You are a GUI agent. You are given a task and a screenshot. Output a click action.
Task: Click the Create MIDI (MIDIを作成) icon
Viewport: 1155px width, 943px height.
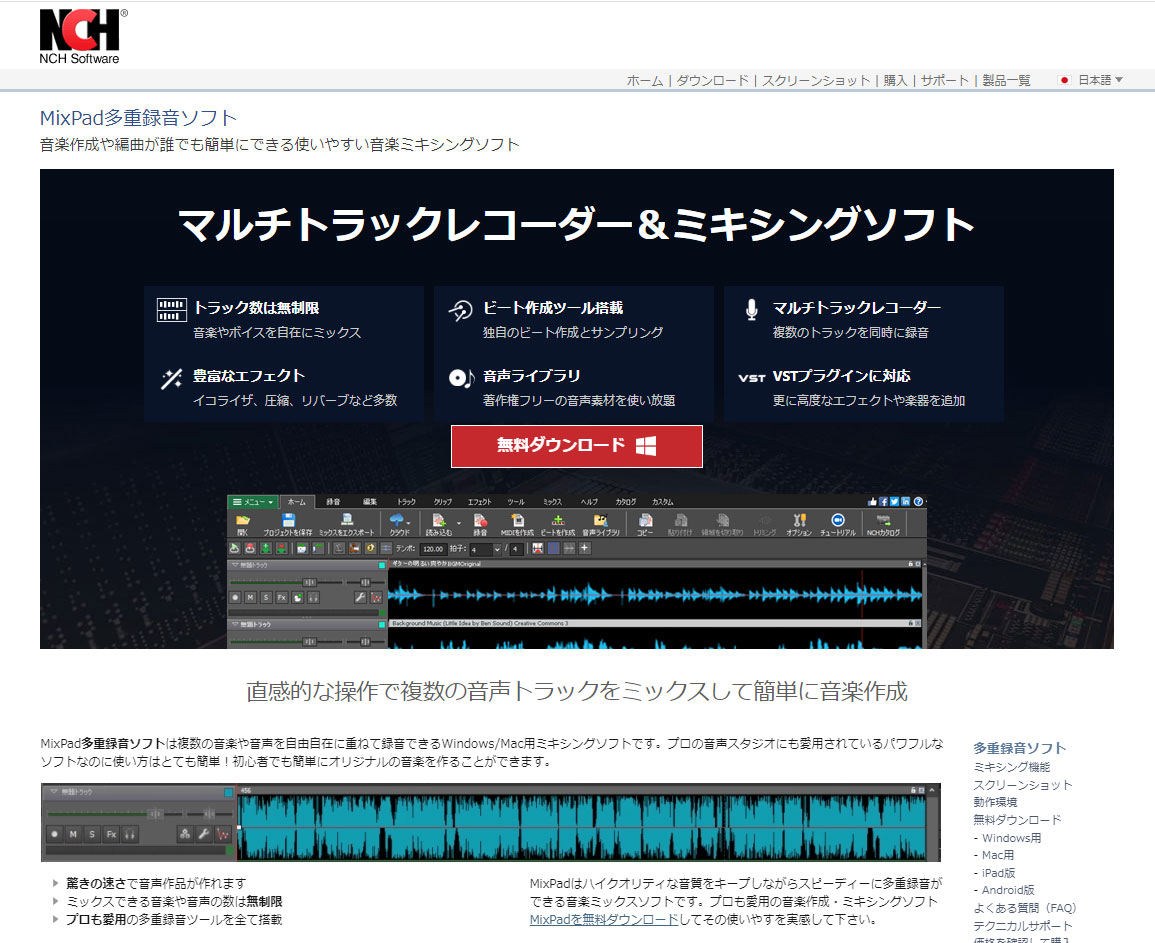(517, 520)
